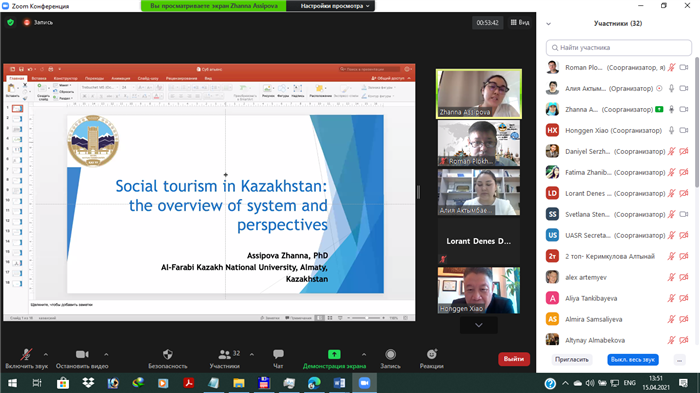Image resolution: width=700 pixels, height=393 pixels.
Task: Open Windows Start button
Action: tap(12, 383)
